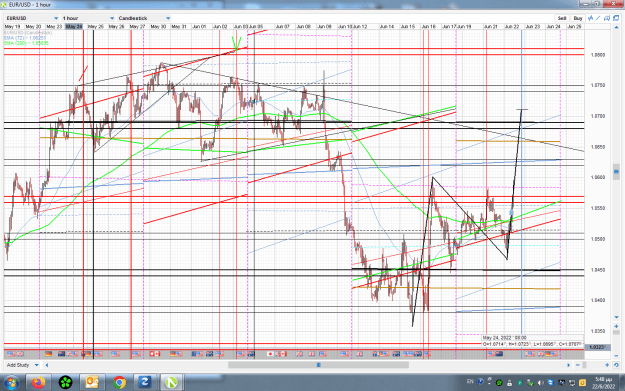
Task: Click the horizontal zoom slider handle
Action: coord(584,365)
